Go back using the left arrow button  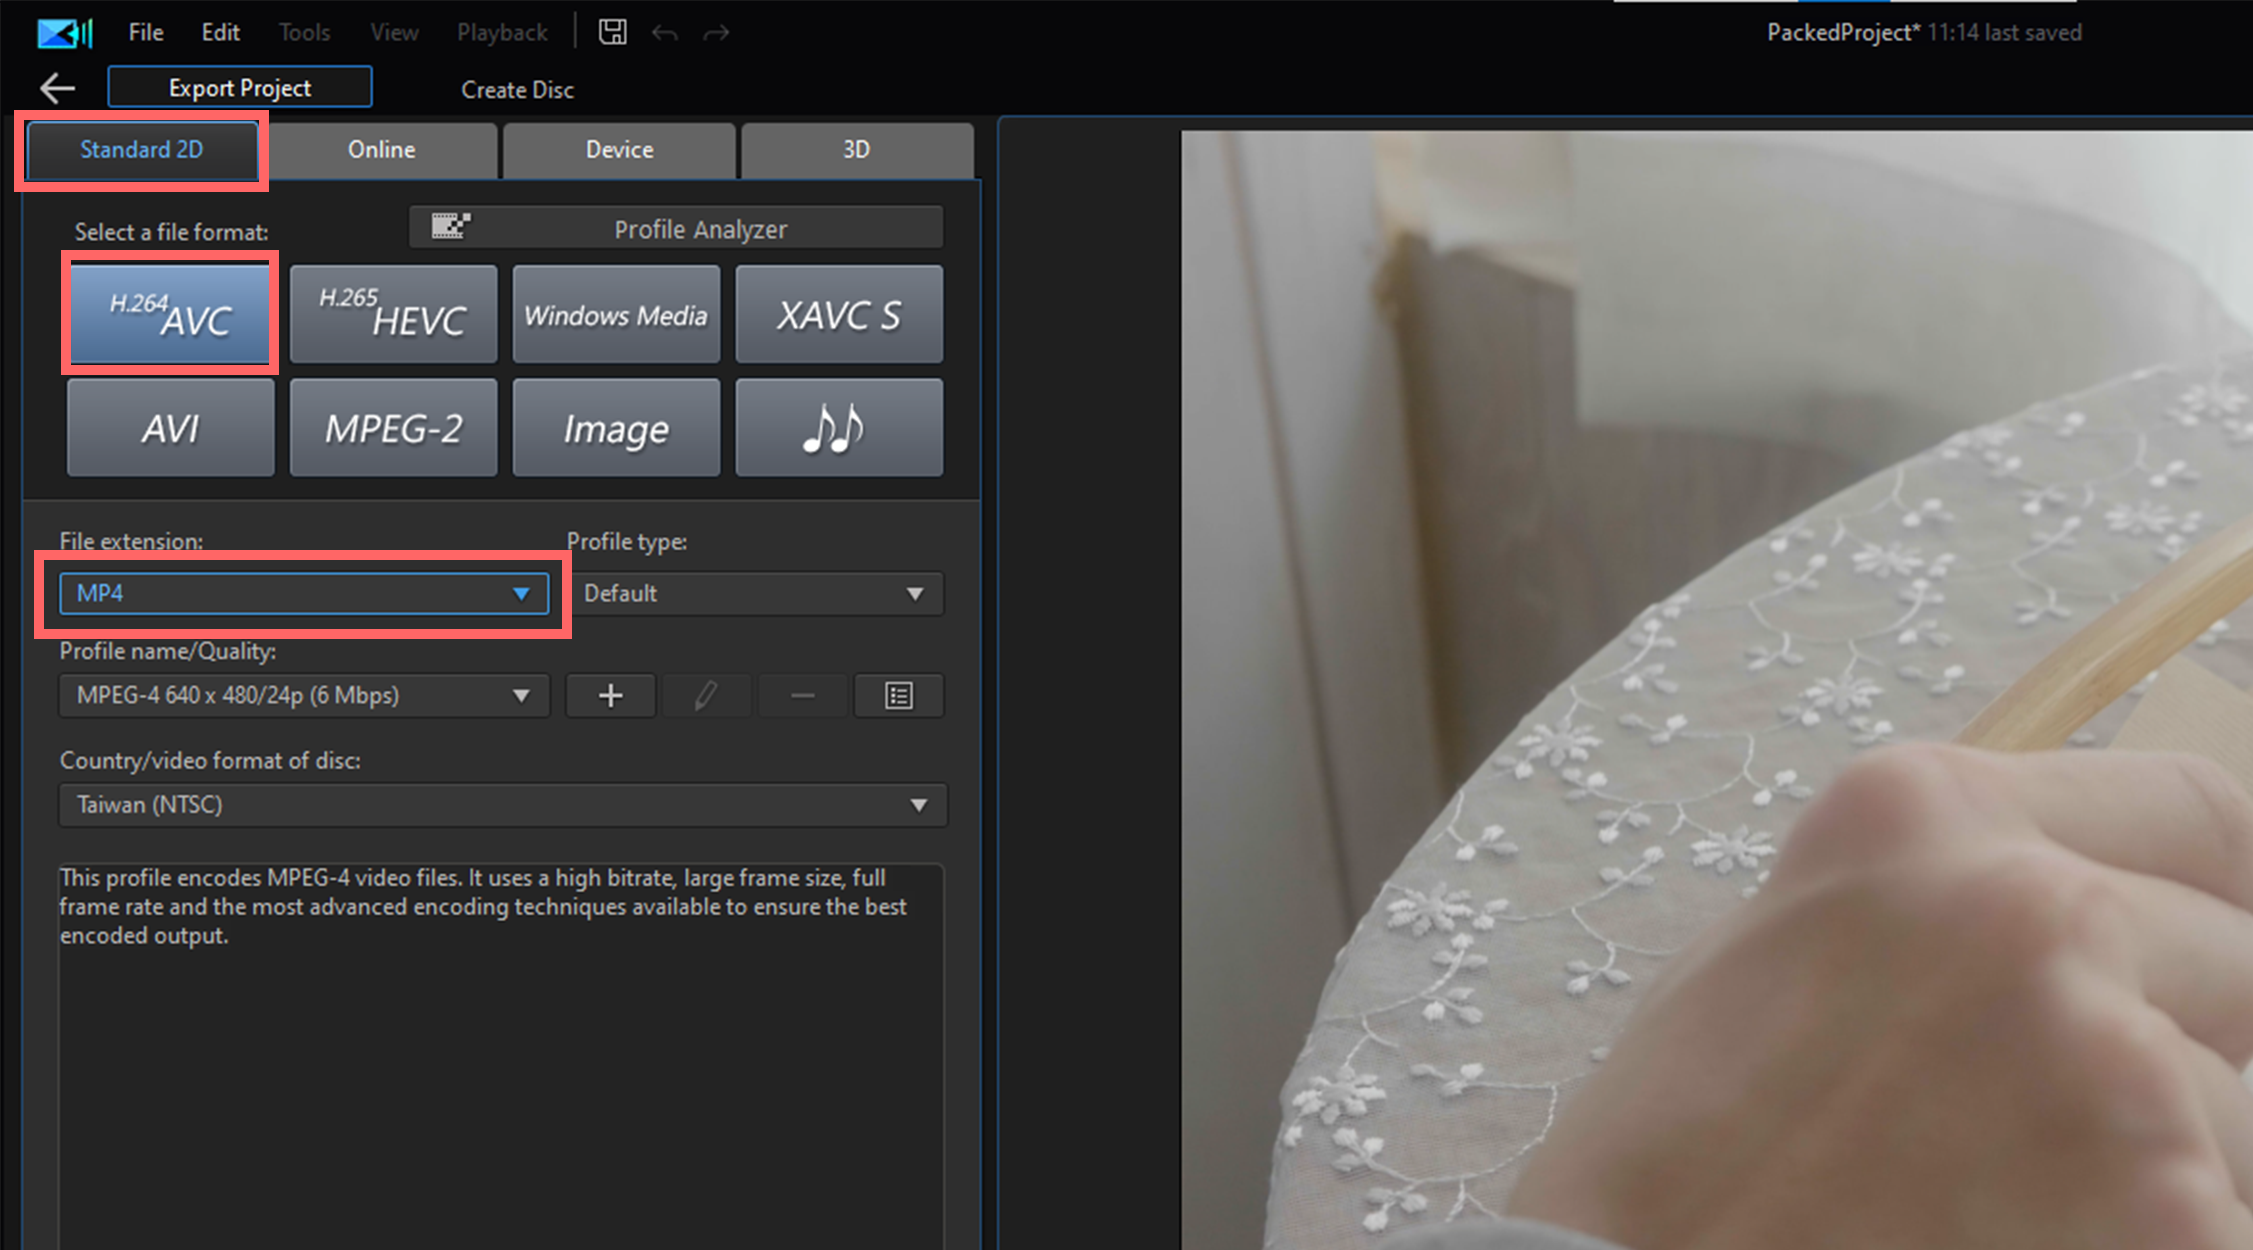point(57,88)
